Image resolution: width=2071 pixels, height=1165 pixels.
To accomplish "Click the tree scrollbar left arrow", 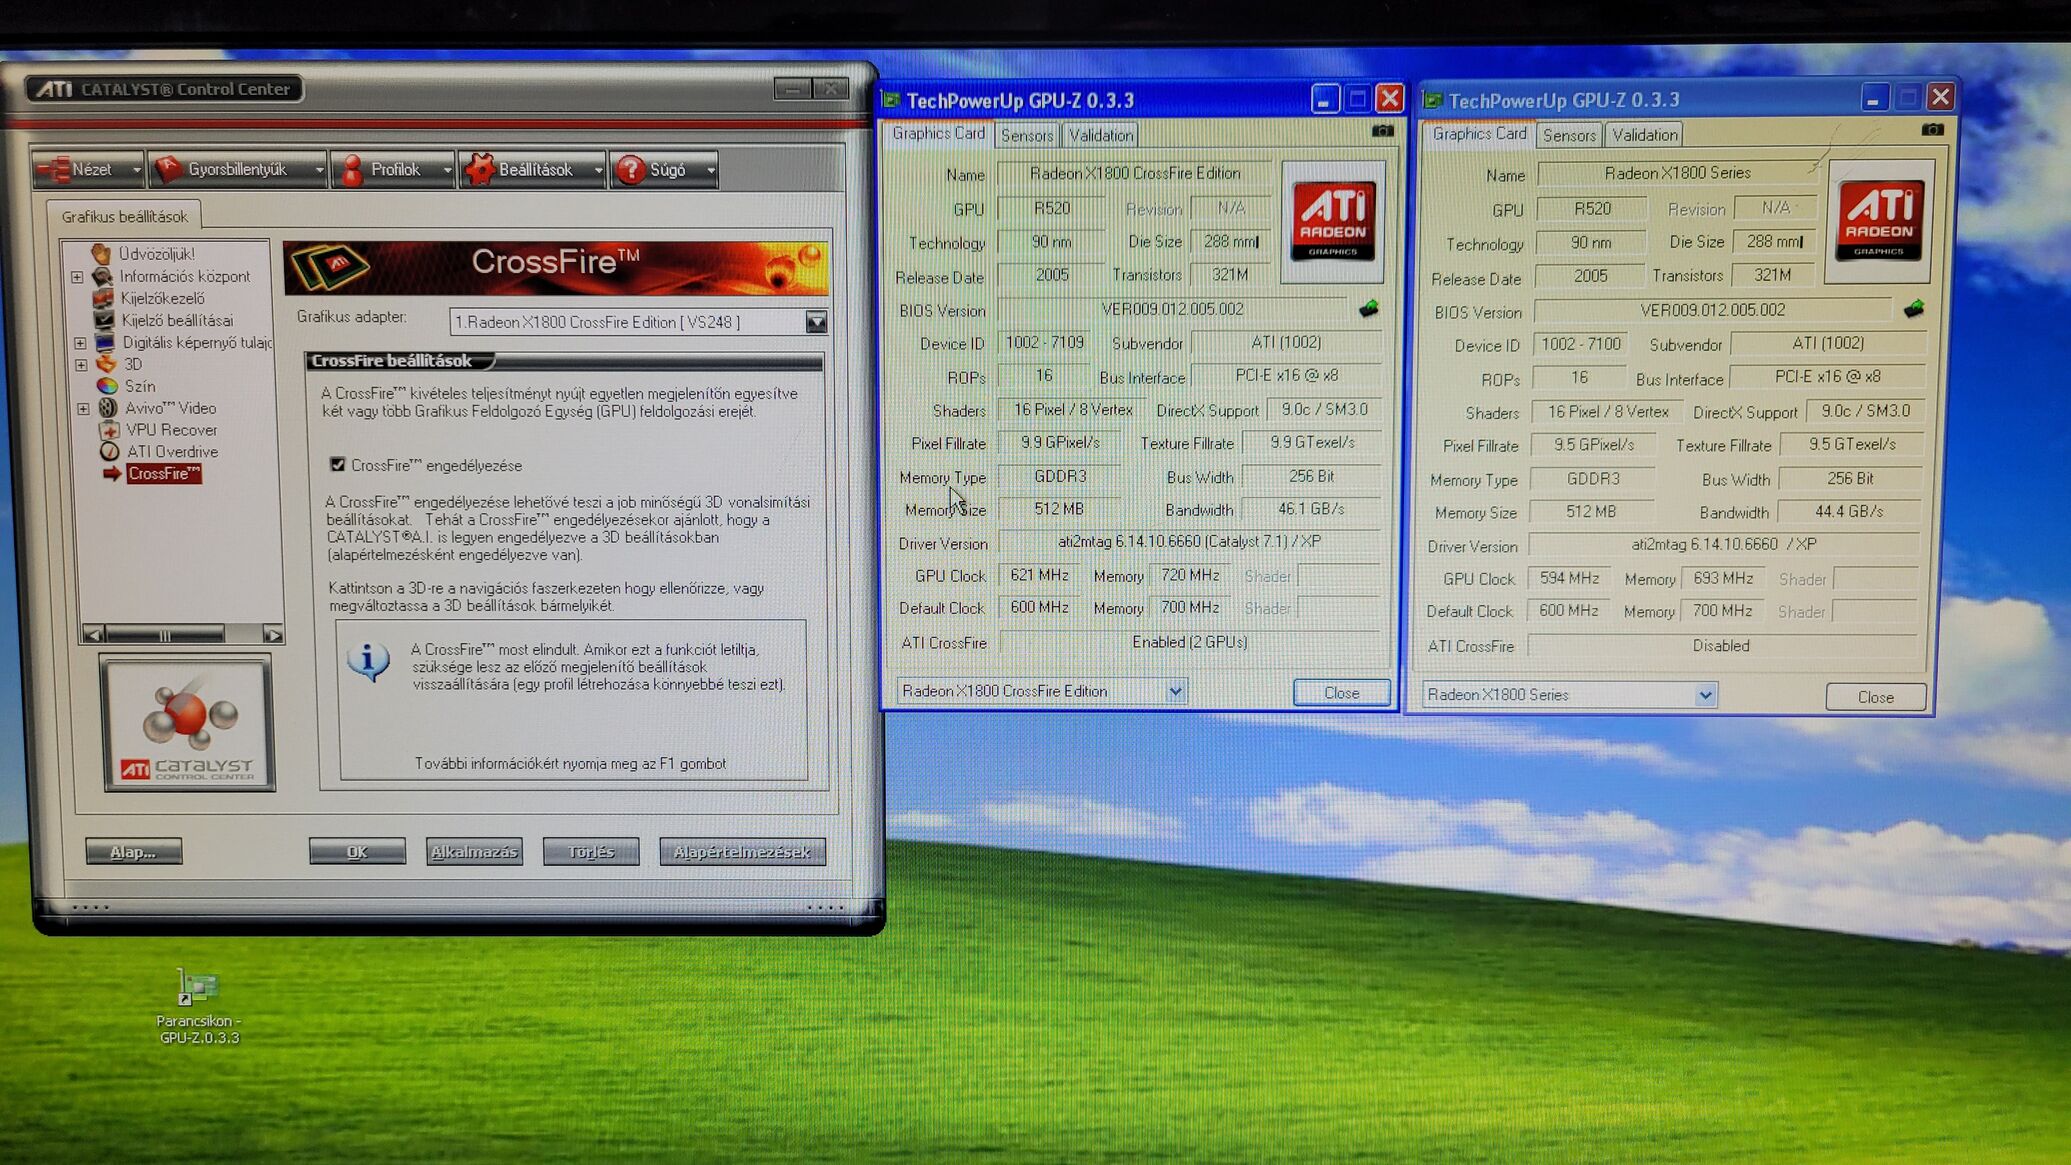I will pos(93,635).
